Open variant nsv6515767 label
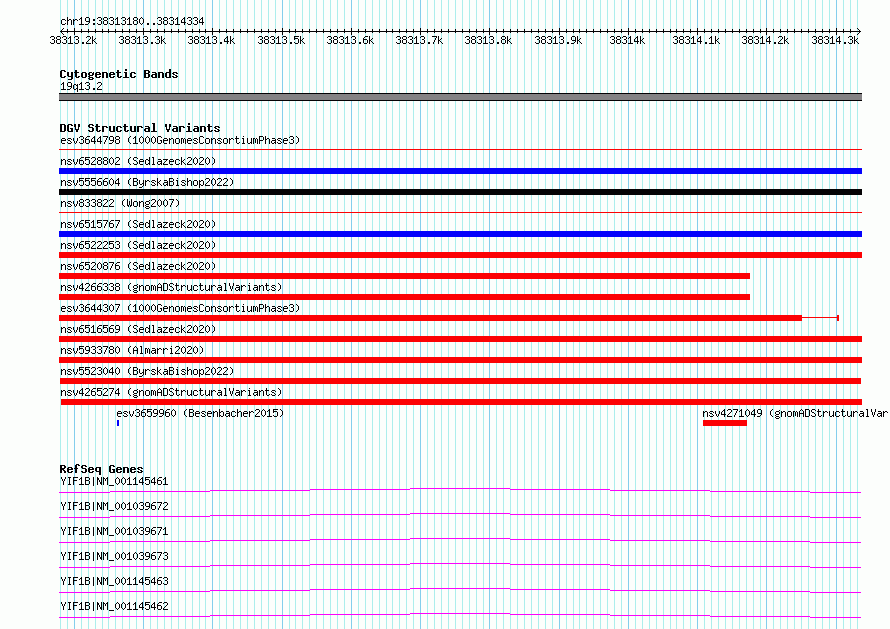890x629 pixels. (138, 224)
